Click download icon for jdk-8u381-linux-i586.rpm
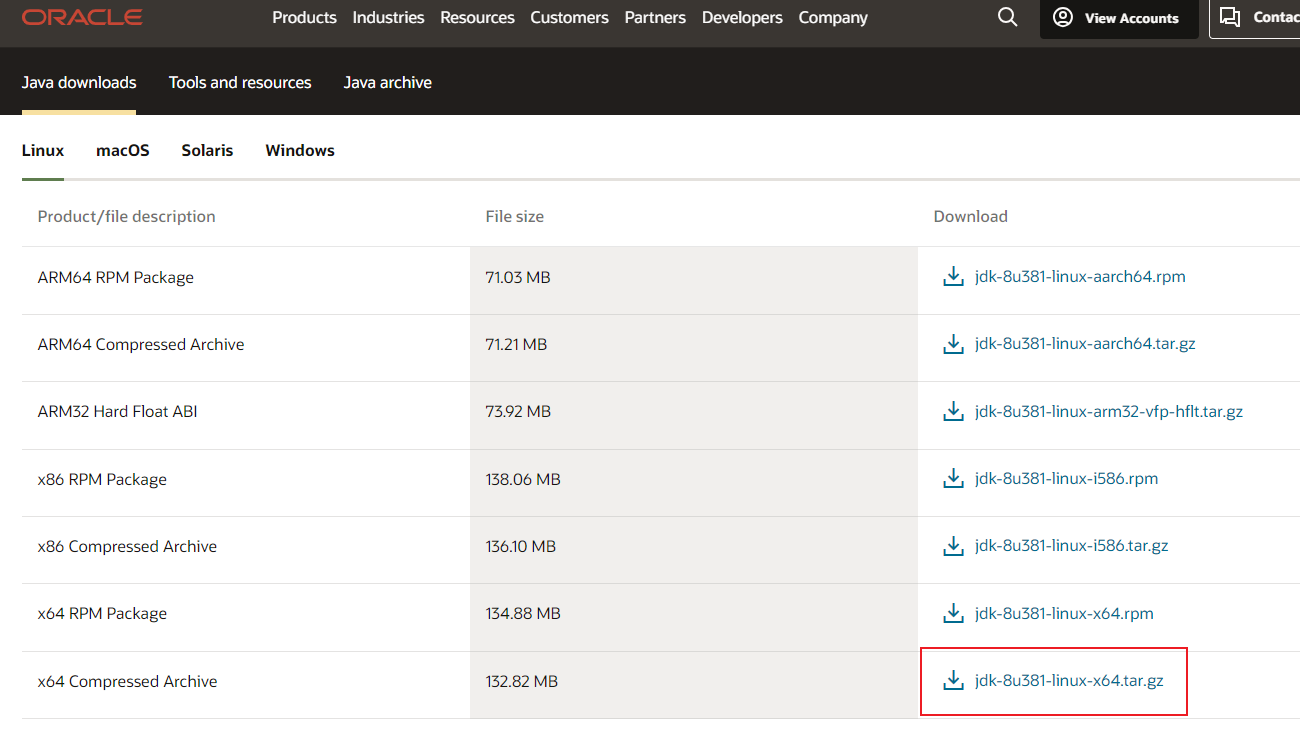1300x755 pixels. [x=954, y=478]
